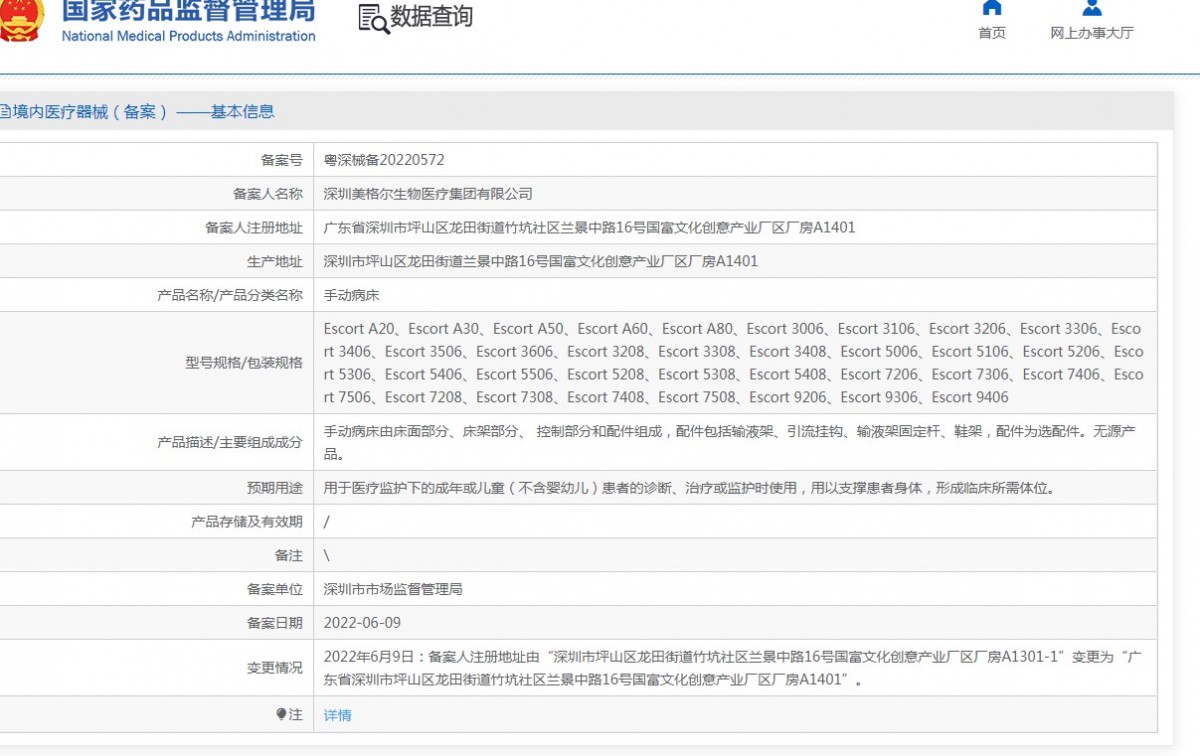1200x756 pixels.
Task: Click the 网上办事大厅 navigation label
Action: pyautogui.click(x=1092, y=33)
